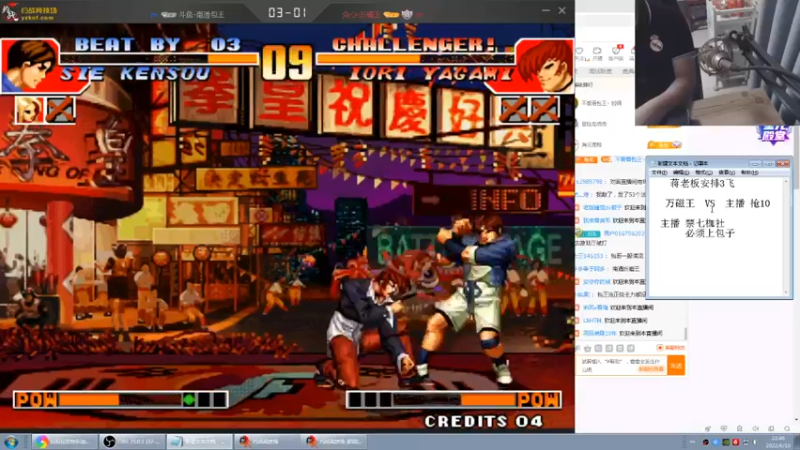Click the Notepad scrollbar up arrow
This screenshot has width=800, height=450.
point(786,182)
